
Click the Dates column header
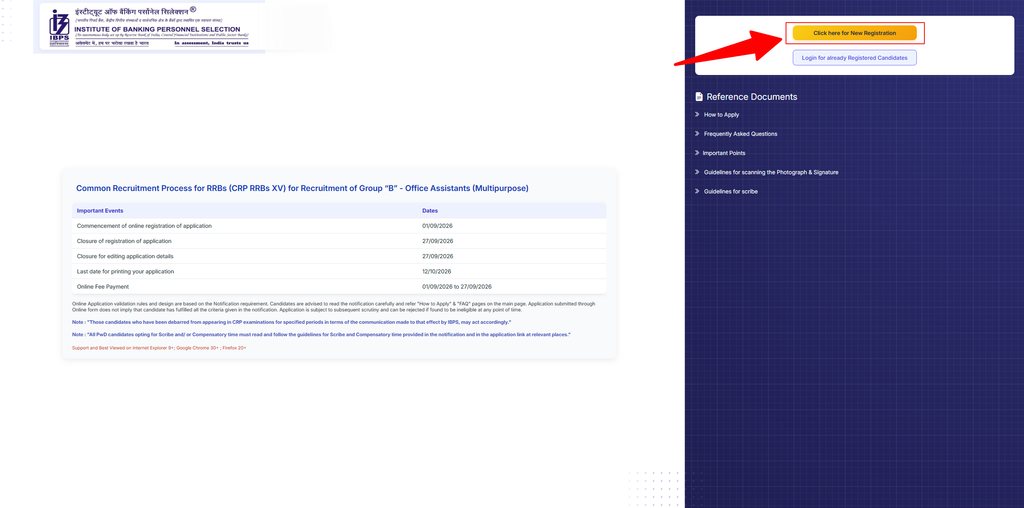430,211
